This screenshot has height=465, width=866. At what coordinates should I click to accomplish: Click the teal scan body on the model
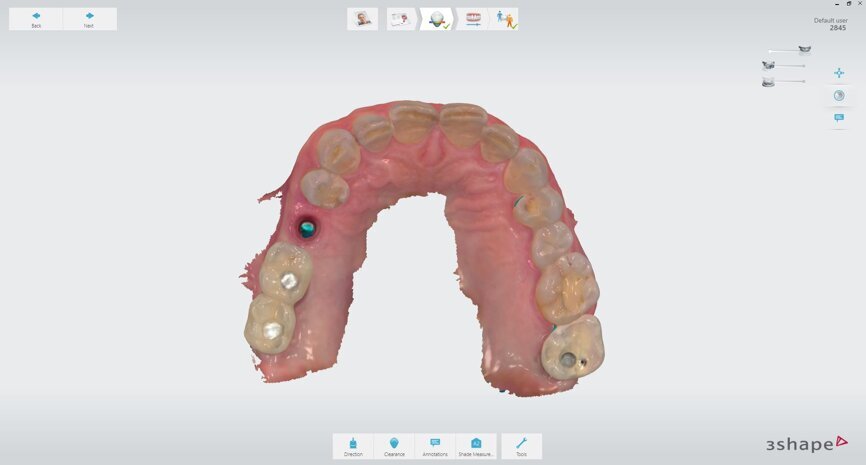pos(308,229)
